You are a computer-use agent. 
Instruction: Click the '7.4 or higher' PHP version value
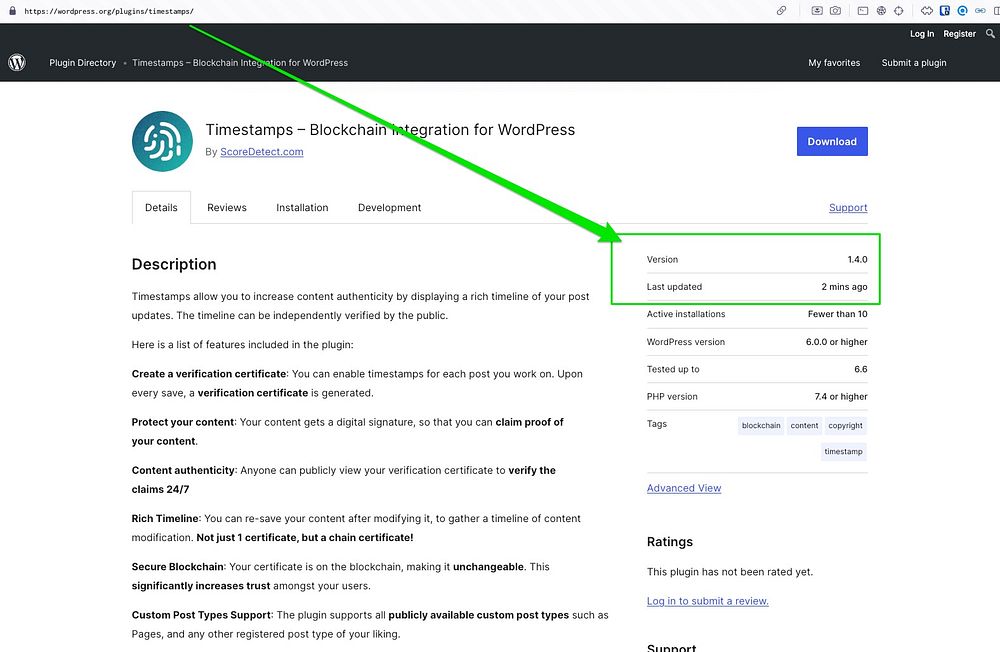point(841,397)
